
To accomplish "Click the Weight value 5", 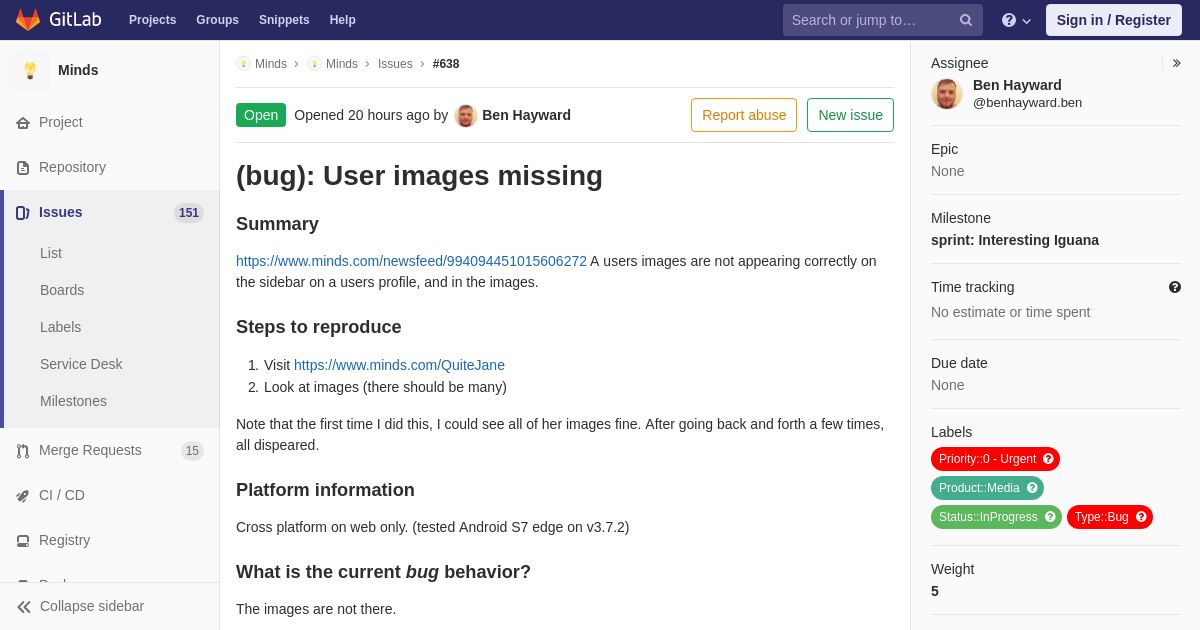I will click(x=935, y=591).
